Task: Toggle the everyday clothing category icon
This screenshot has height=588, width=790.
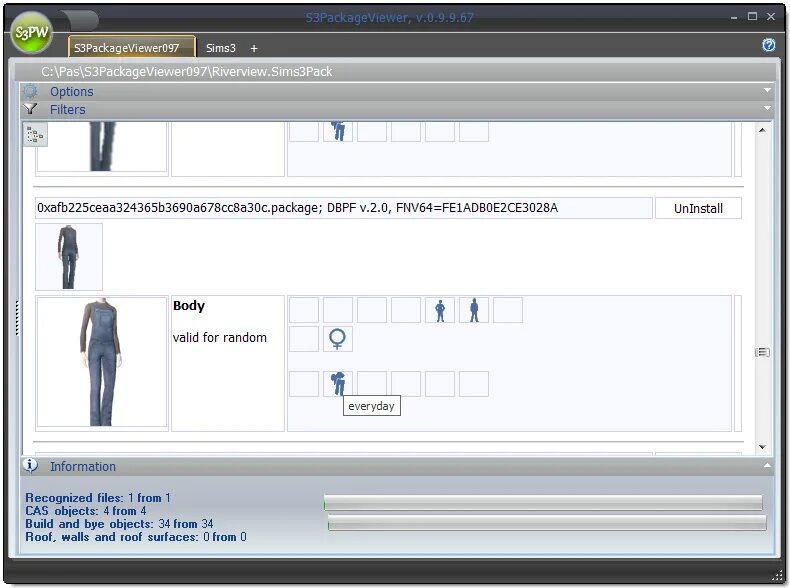Action: (338, 384)
